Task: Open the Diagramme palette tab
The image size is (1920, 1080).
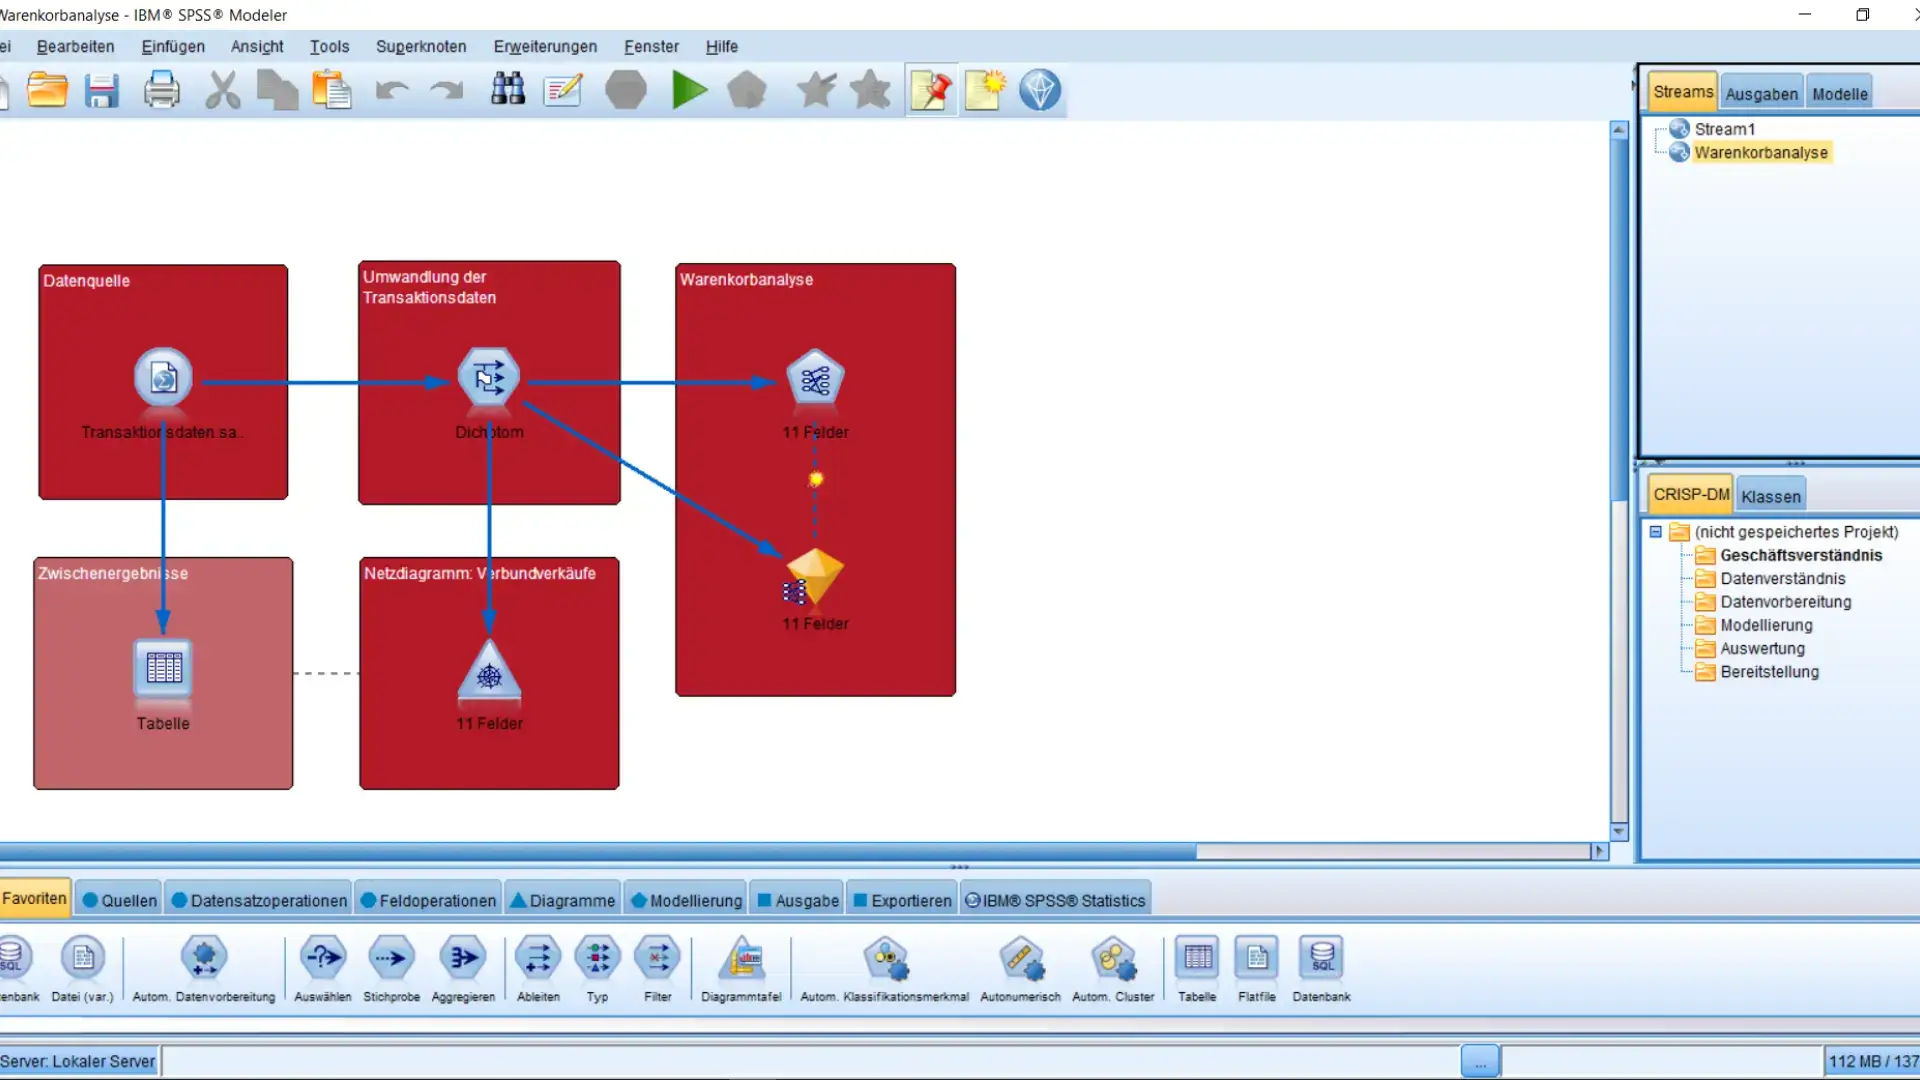Action: [563, 900]
